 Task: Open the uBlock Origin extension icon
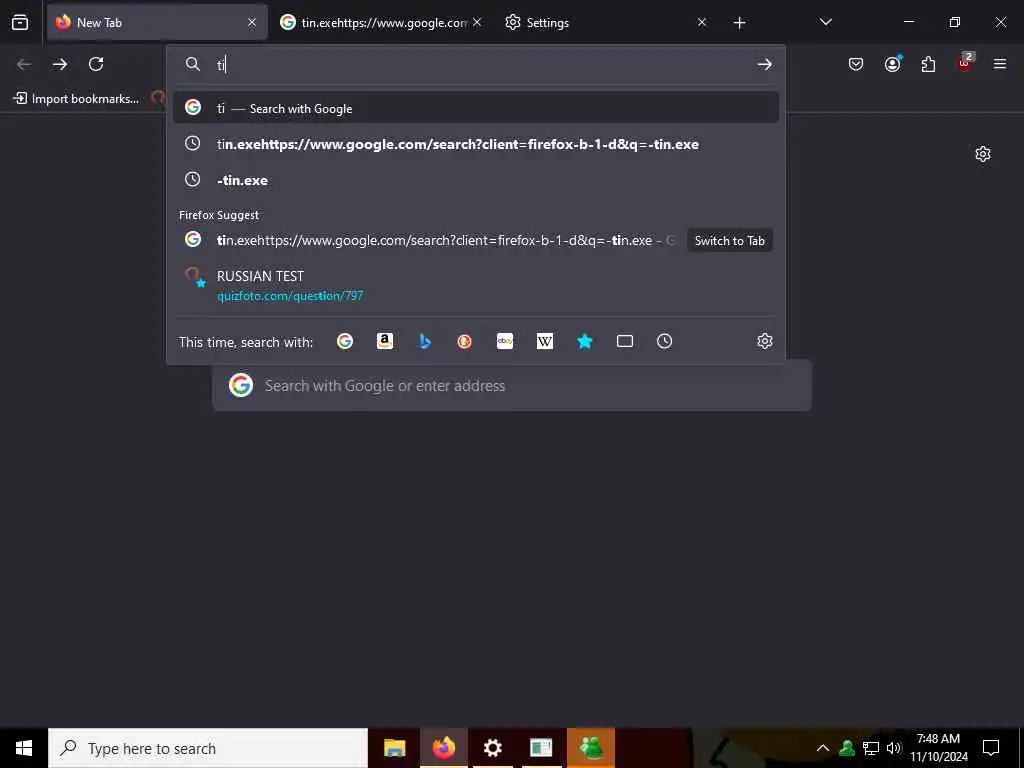[965, 63]
